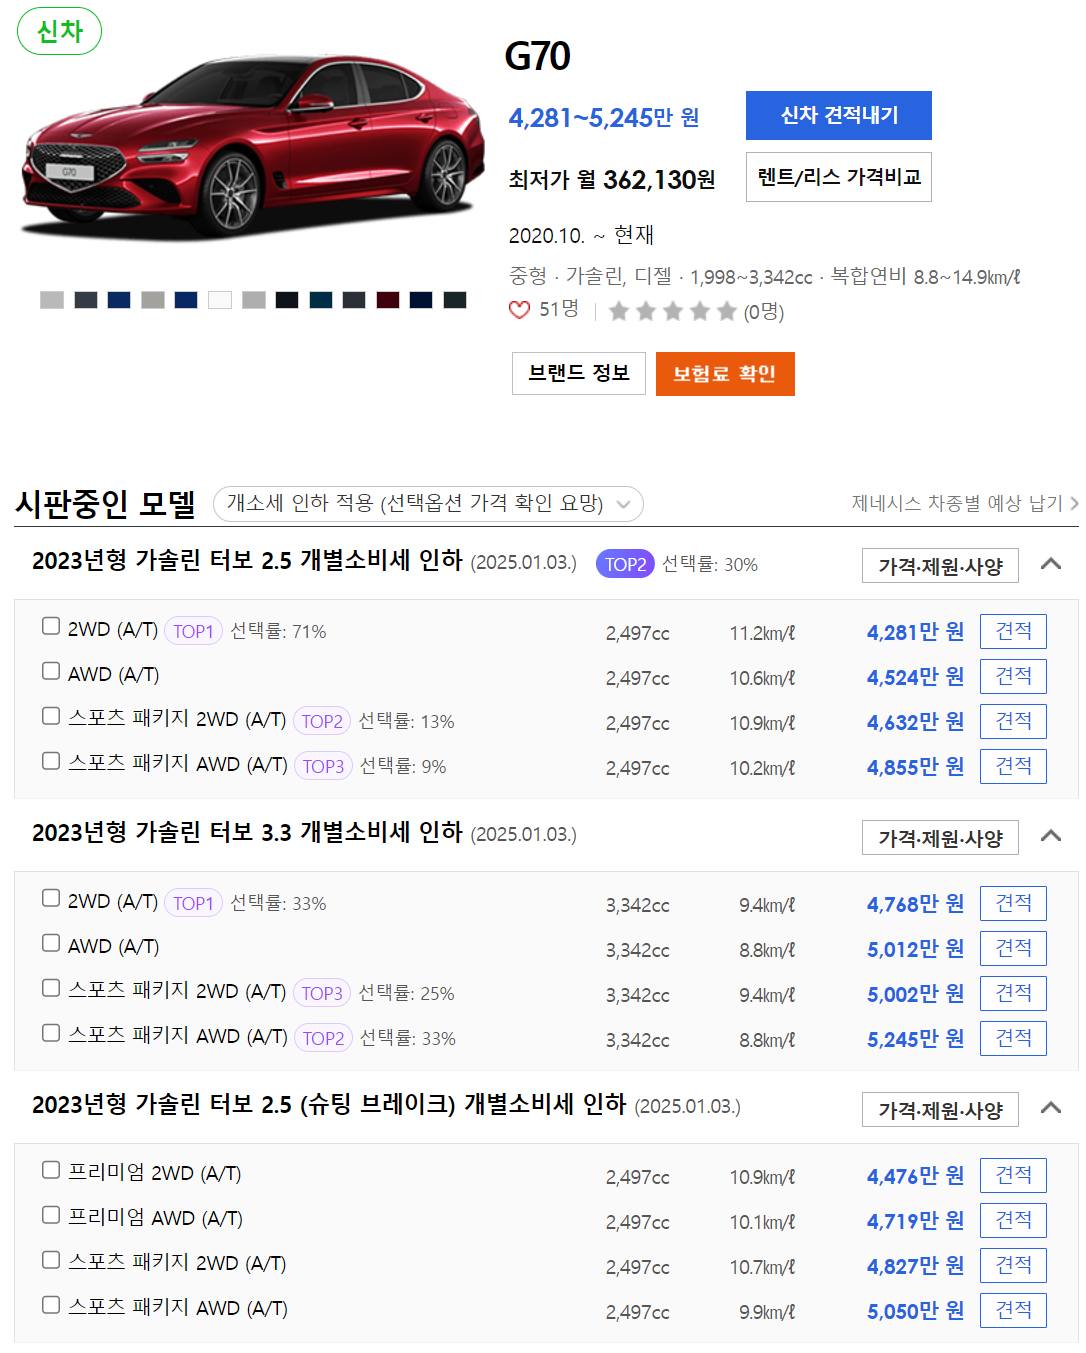Click the 4,281만 원 price

coord(915,632)
